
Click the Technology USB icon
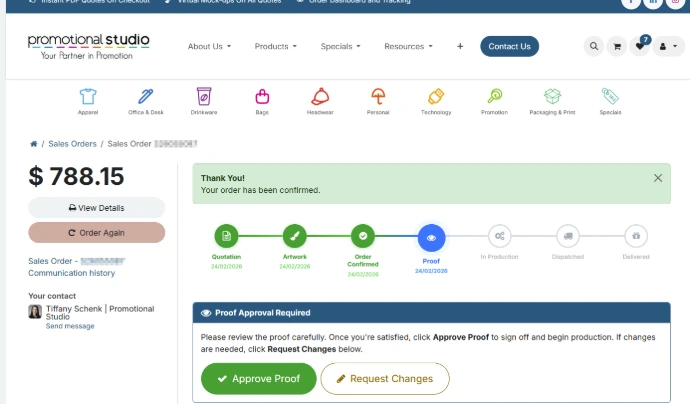click(436, 98)
